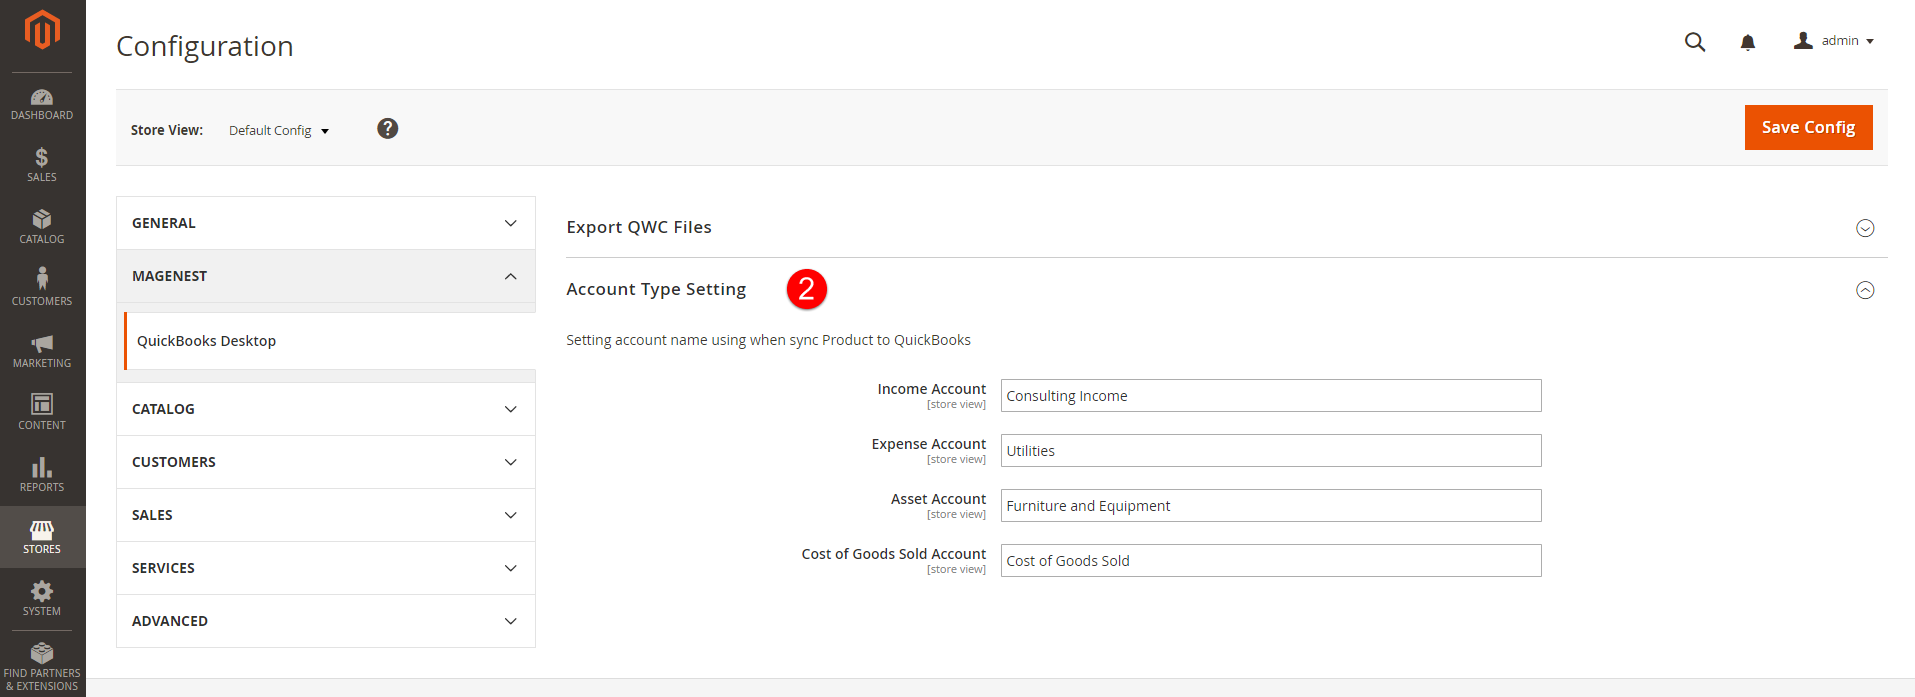Viewport: 1915px width, 697px height.
Task: Open the Catalog box icon in the sidebar
Action: [x=42, y=227]
